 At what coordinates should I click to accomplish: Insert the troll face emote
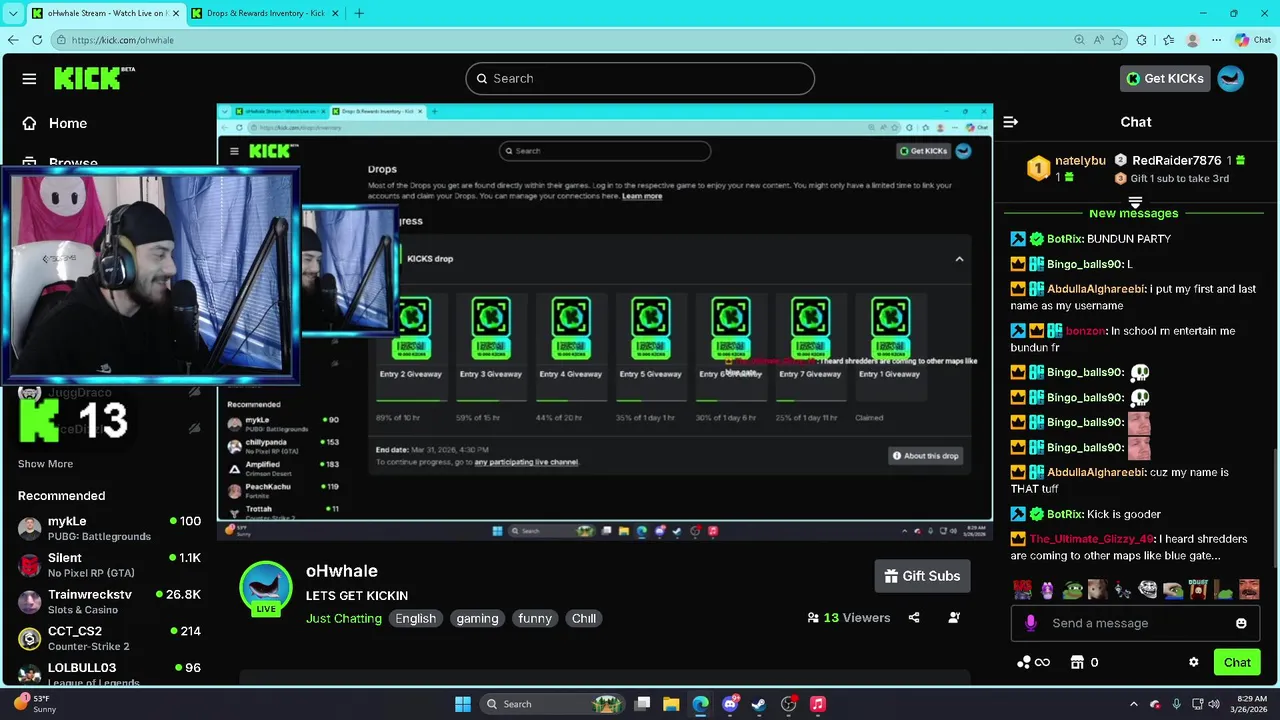pos(1148,590)
